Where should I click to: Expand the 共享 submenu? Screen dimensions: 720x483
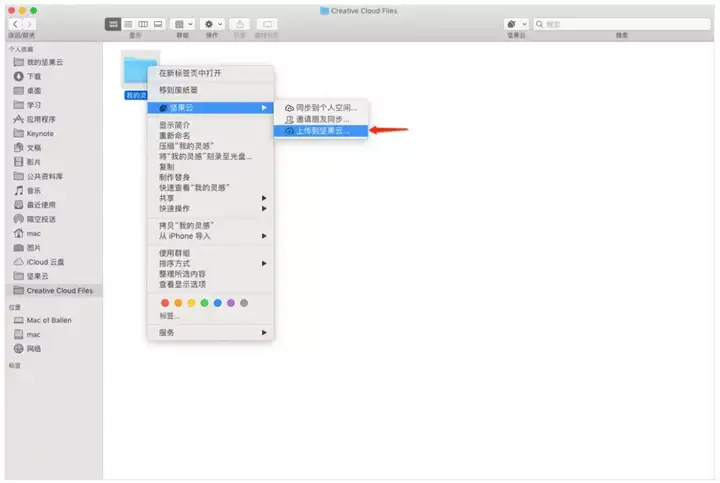(x=210, y=198)
